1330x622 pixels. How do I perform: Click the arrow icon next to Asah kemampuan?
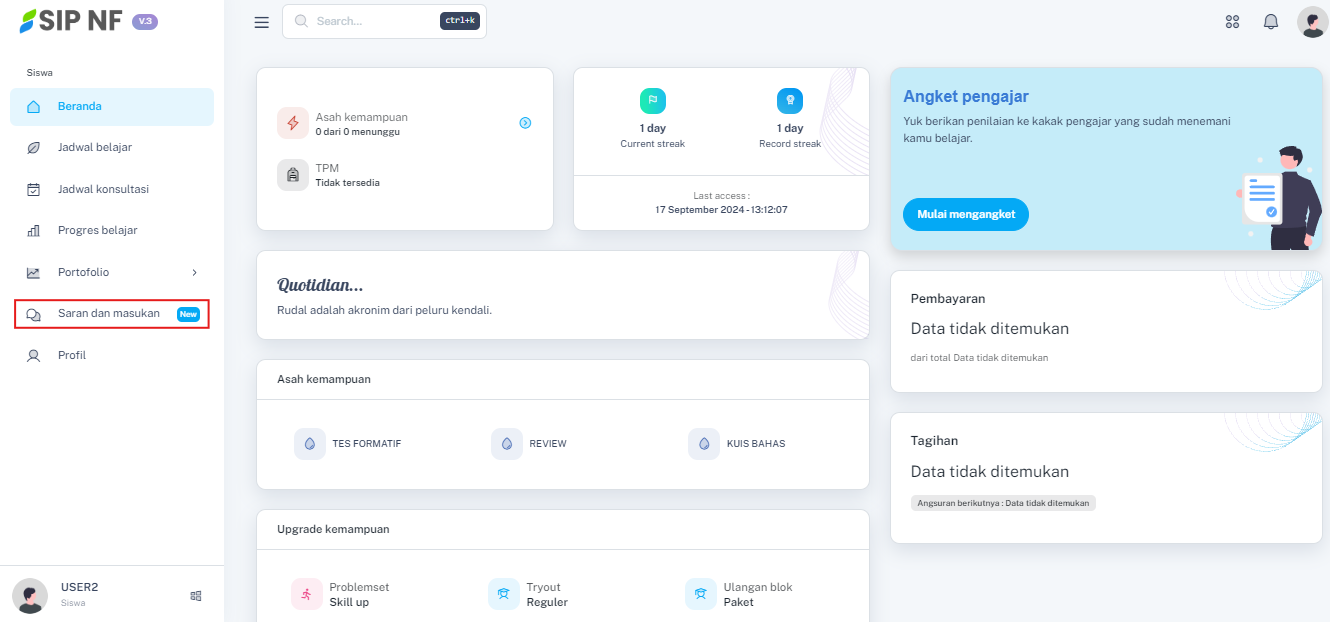click(x=525, y=123)
